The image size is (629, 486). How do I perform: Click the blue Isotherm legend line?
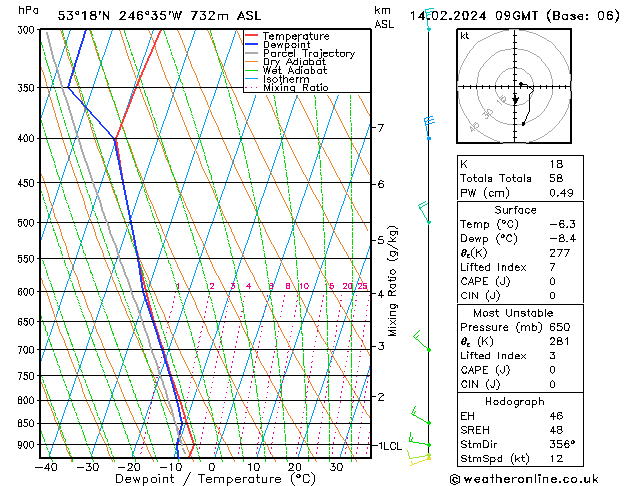[x=251, y=79]
